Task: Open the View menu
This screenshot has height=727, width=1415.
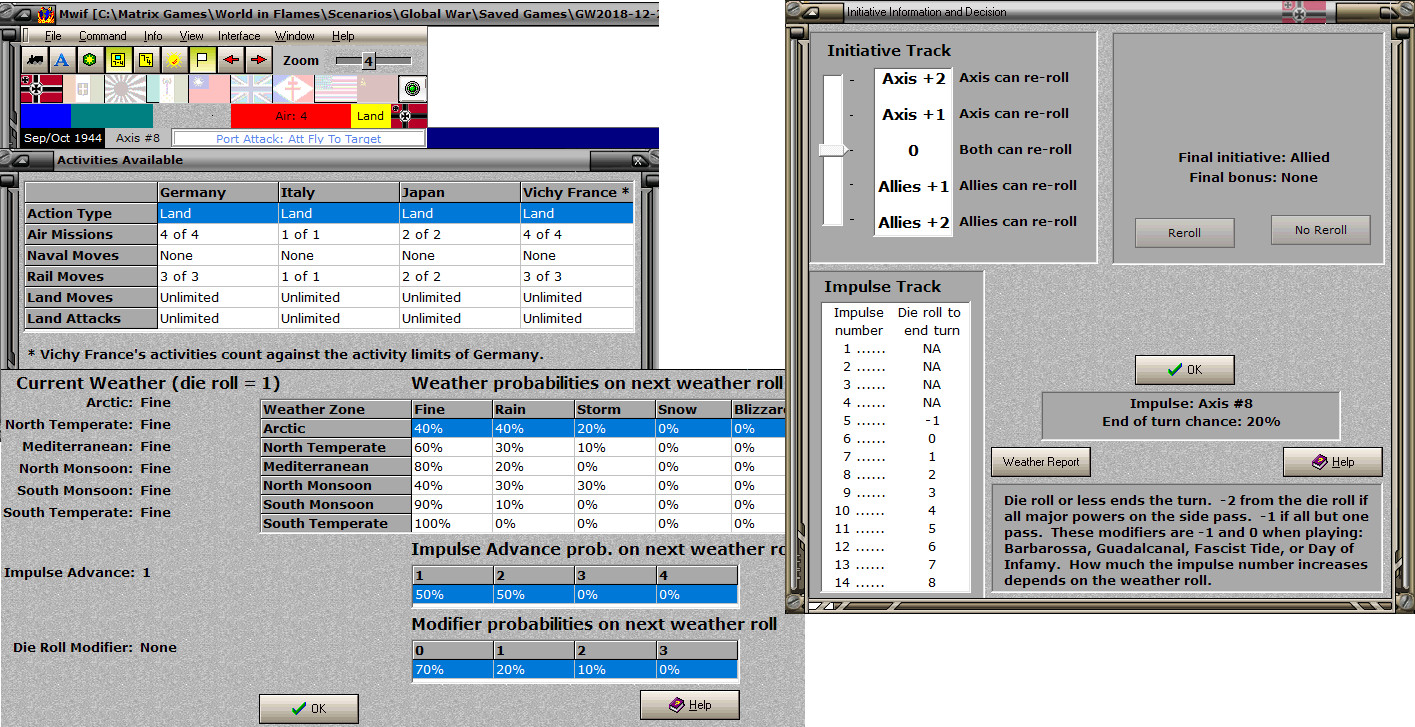Action: point(191,36)
